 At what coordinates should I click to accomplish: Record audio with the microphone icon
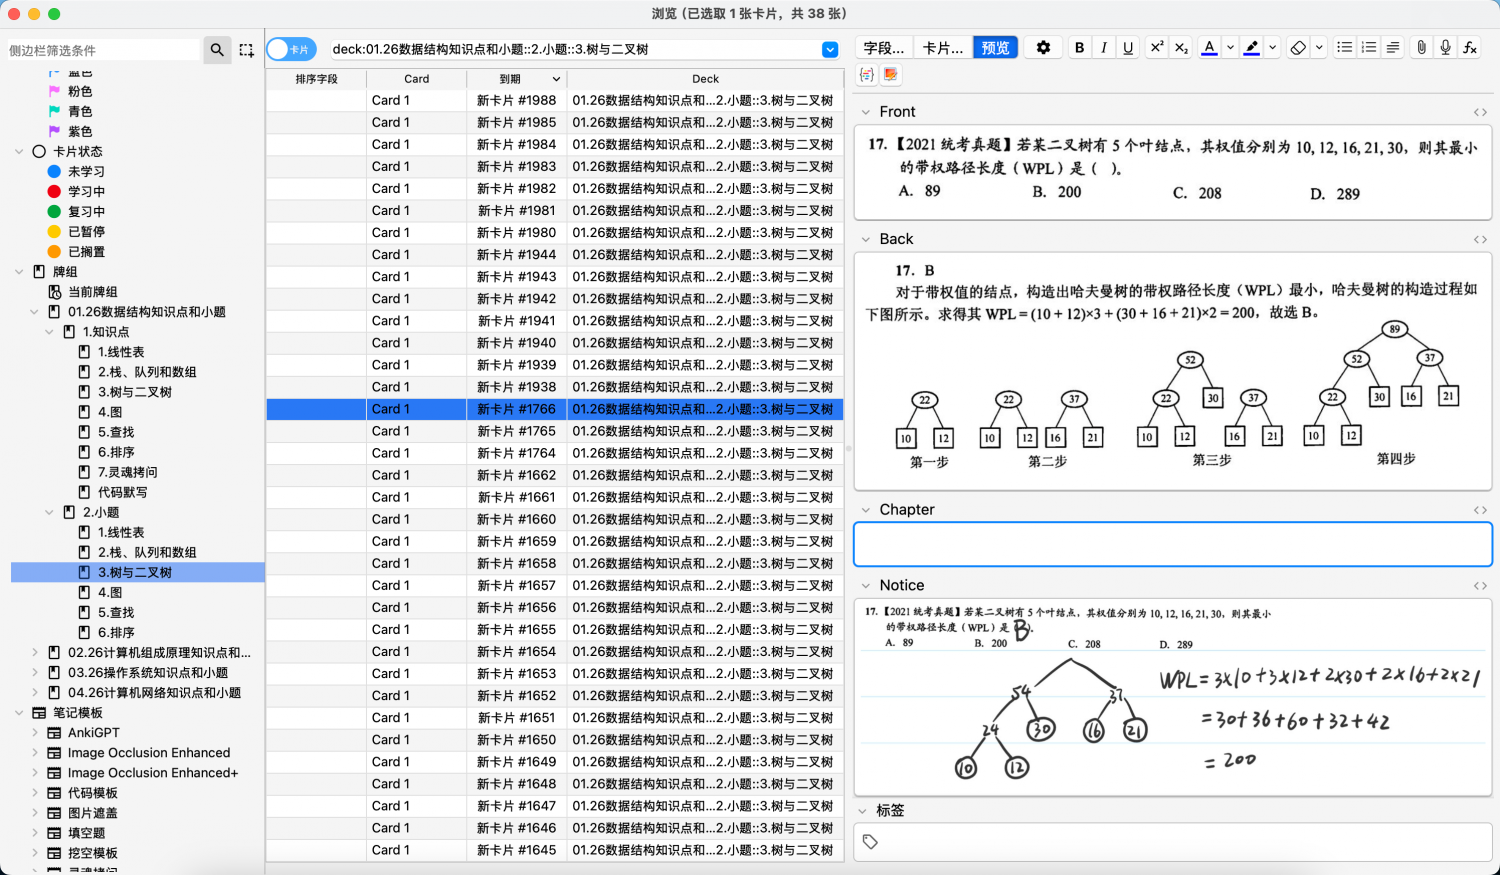click(x=1445, y=47)
